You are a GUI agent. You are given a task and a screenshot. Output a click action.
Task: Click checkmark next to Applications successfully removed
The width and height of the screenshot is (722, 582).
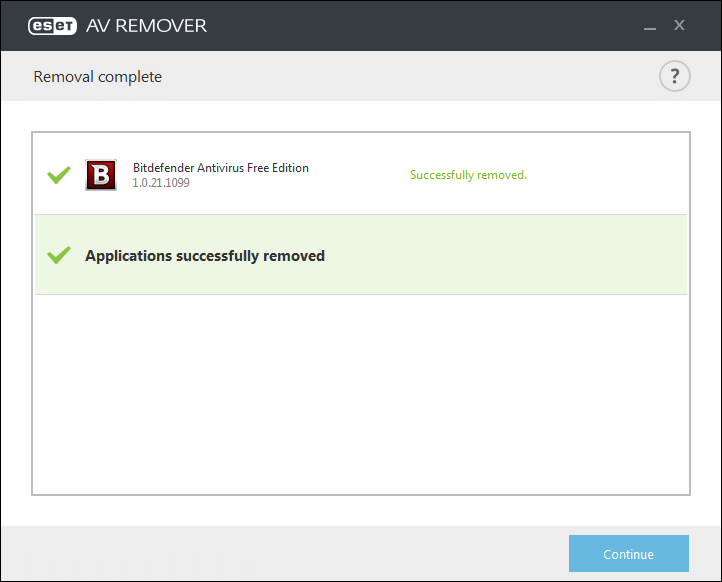(x=59, y=255)
